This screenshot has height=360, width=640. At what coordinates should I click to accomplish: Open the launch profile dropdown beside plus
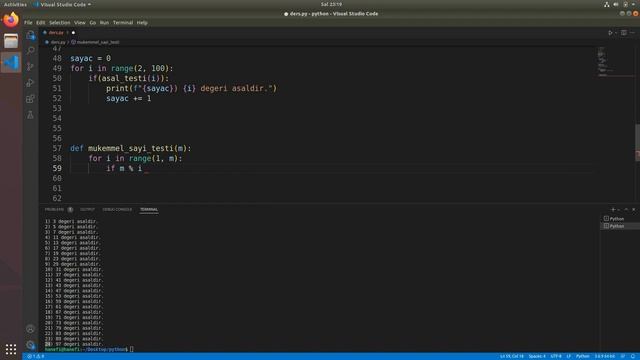pos(618,209)
